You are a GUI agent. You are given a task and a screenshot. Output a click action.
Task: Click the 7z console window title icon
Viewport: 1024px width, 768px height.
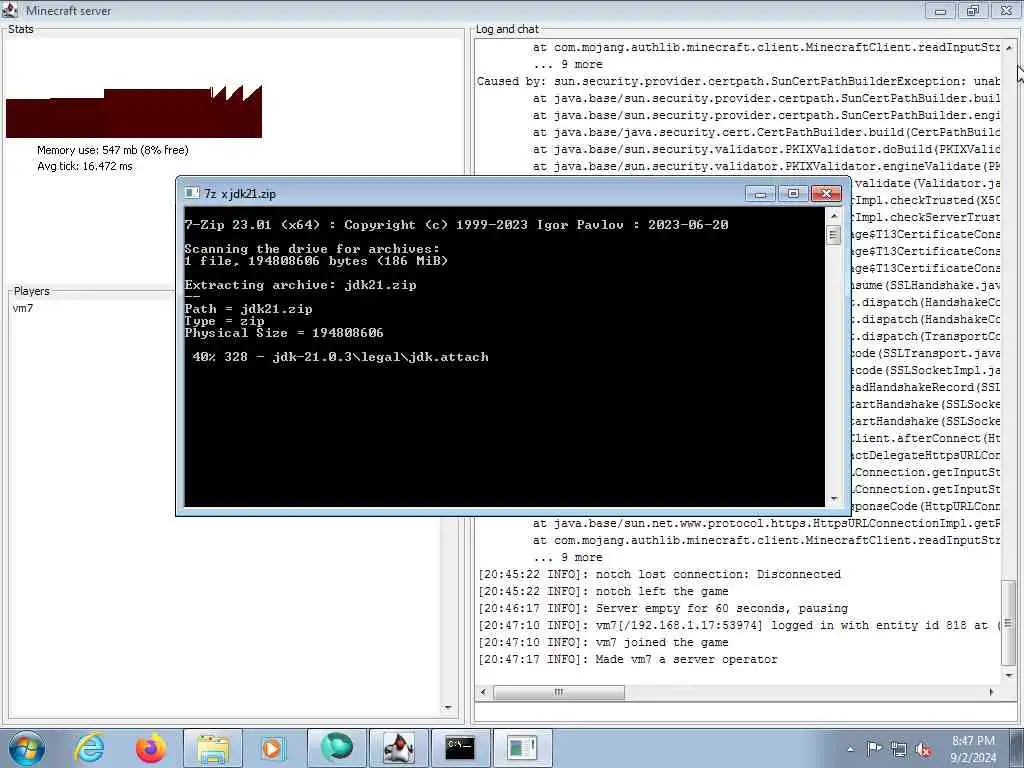[x=191, y=193]
